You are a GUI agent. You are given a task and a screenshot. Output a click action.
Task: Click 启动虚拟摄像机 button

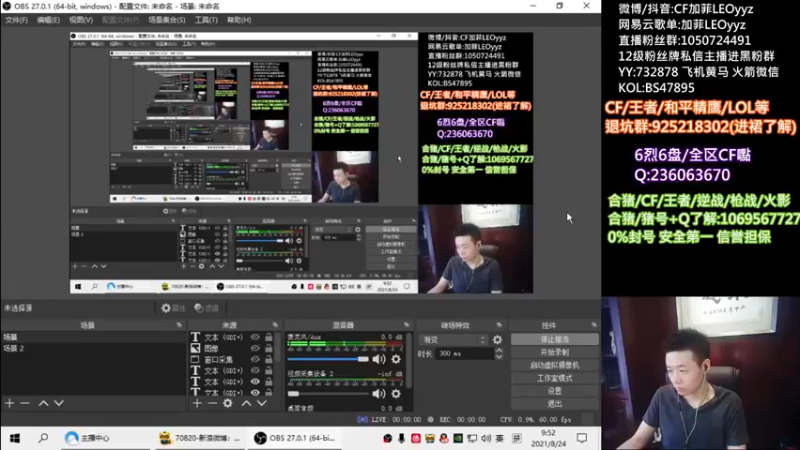click(x=555, y=365)
